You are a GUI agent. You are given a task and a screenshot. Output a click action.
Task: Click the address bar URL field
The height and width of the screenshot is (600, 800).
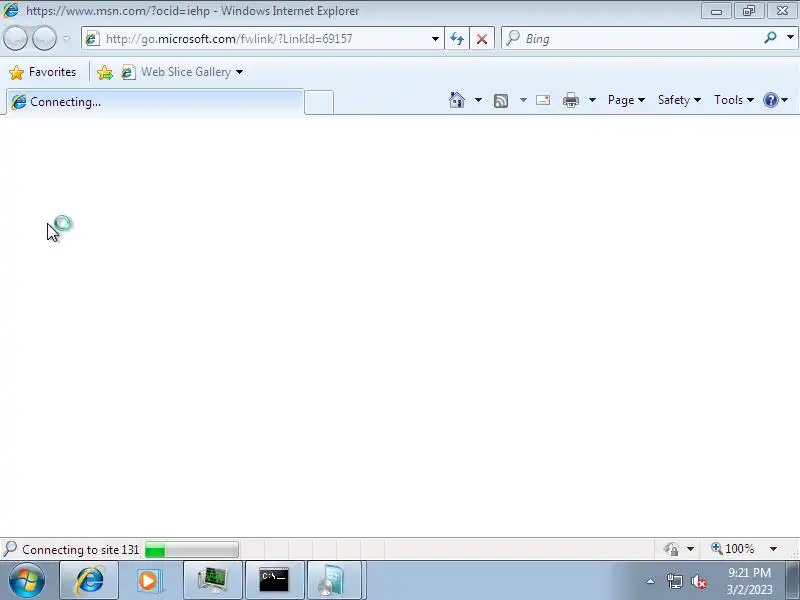coord(262,39)
